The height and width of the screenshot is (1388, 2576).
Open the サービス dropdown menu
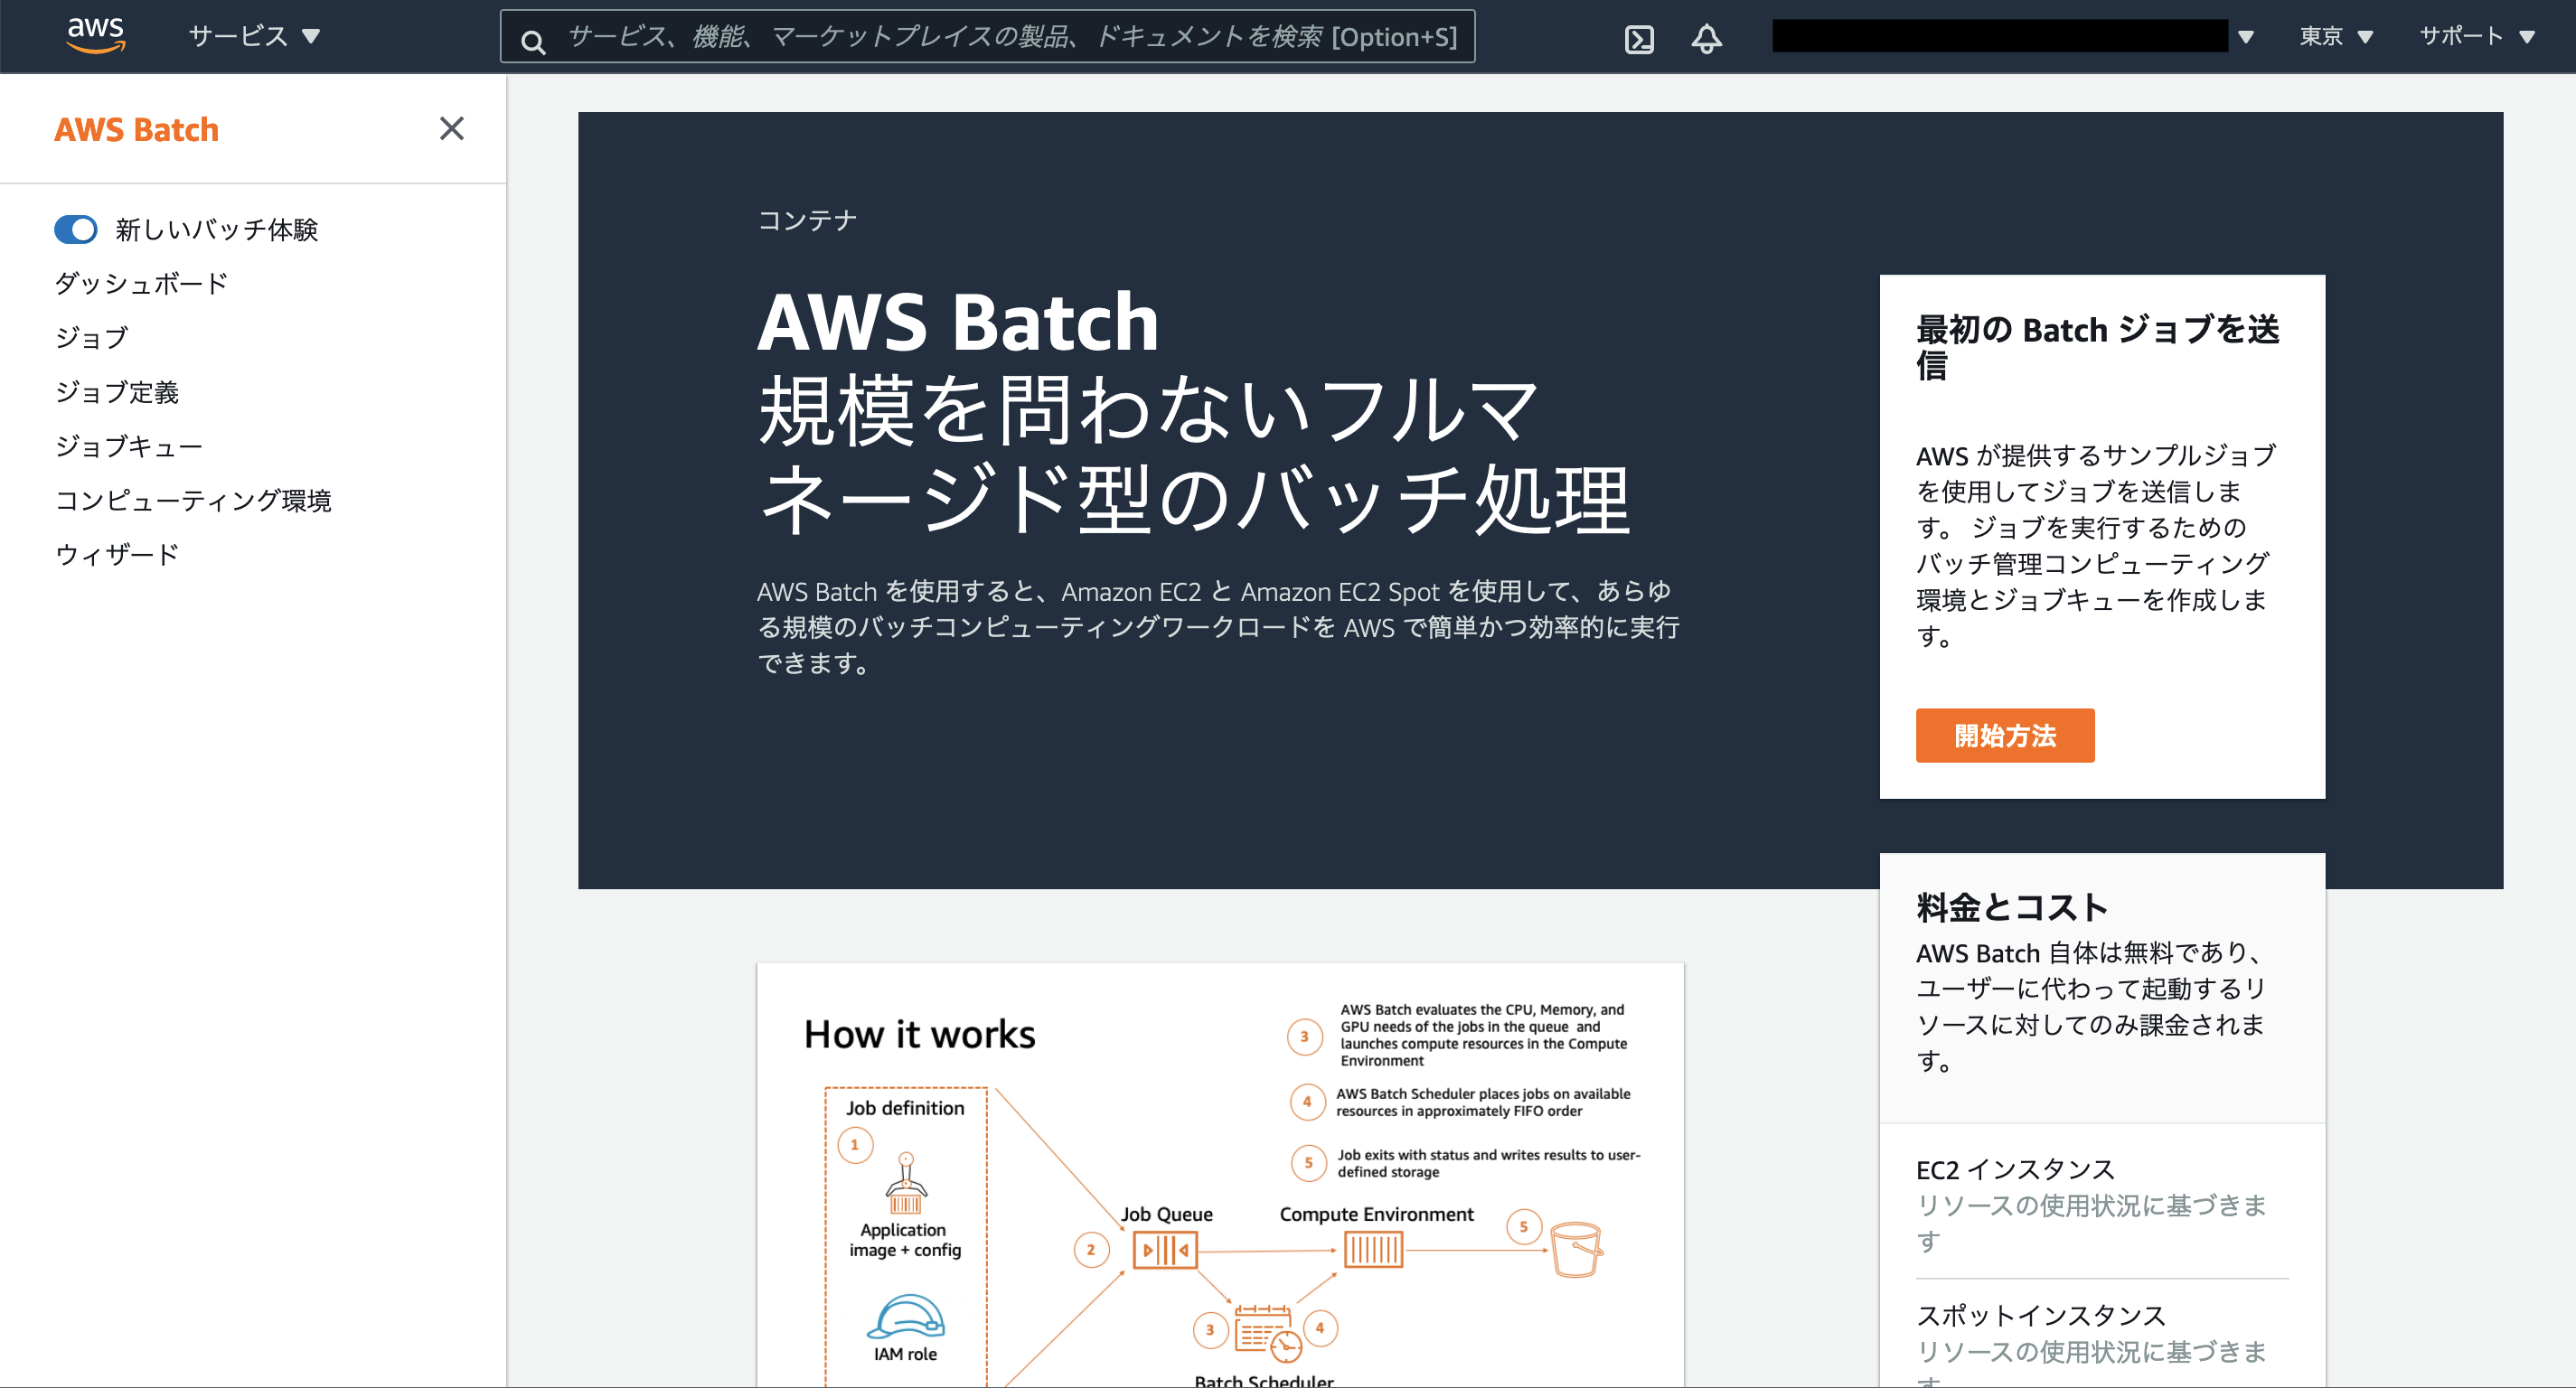pyautogui.click(x=254, y=36)
